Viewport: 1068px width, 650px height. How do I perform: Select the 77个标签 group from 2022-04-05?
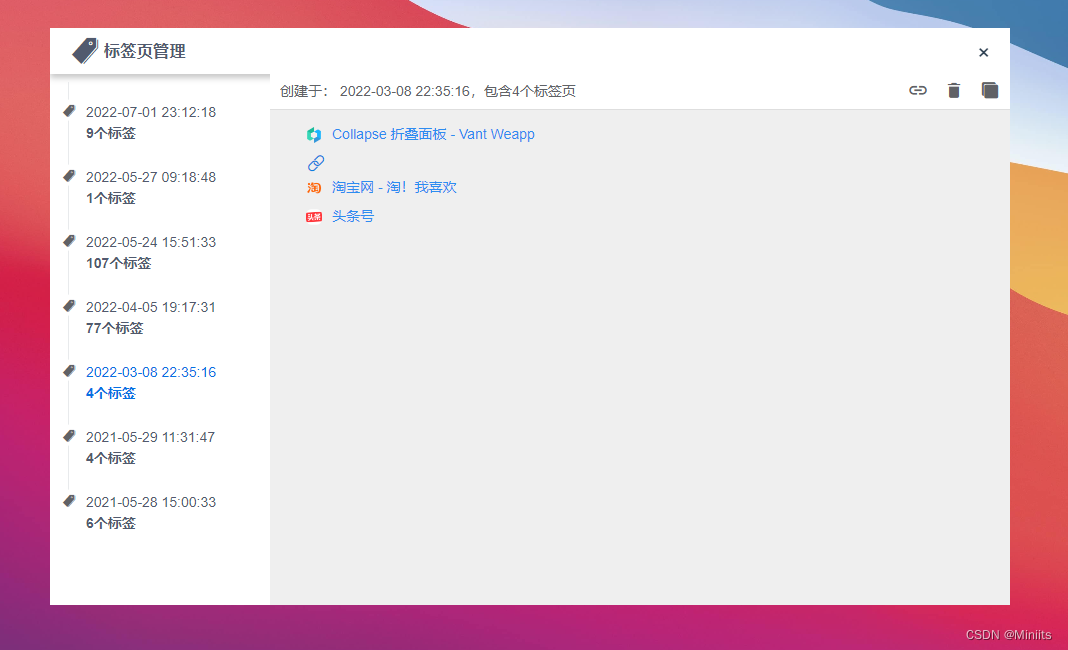click(151, 318)
